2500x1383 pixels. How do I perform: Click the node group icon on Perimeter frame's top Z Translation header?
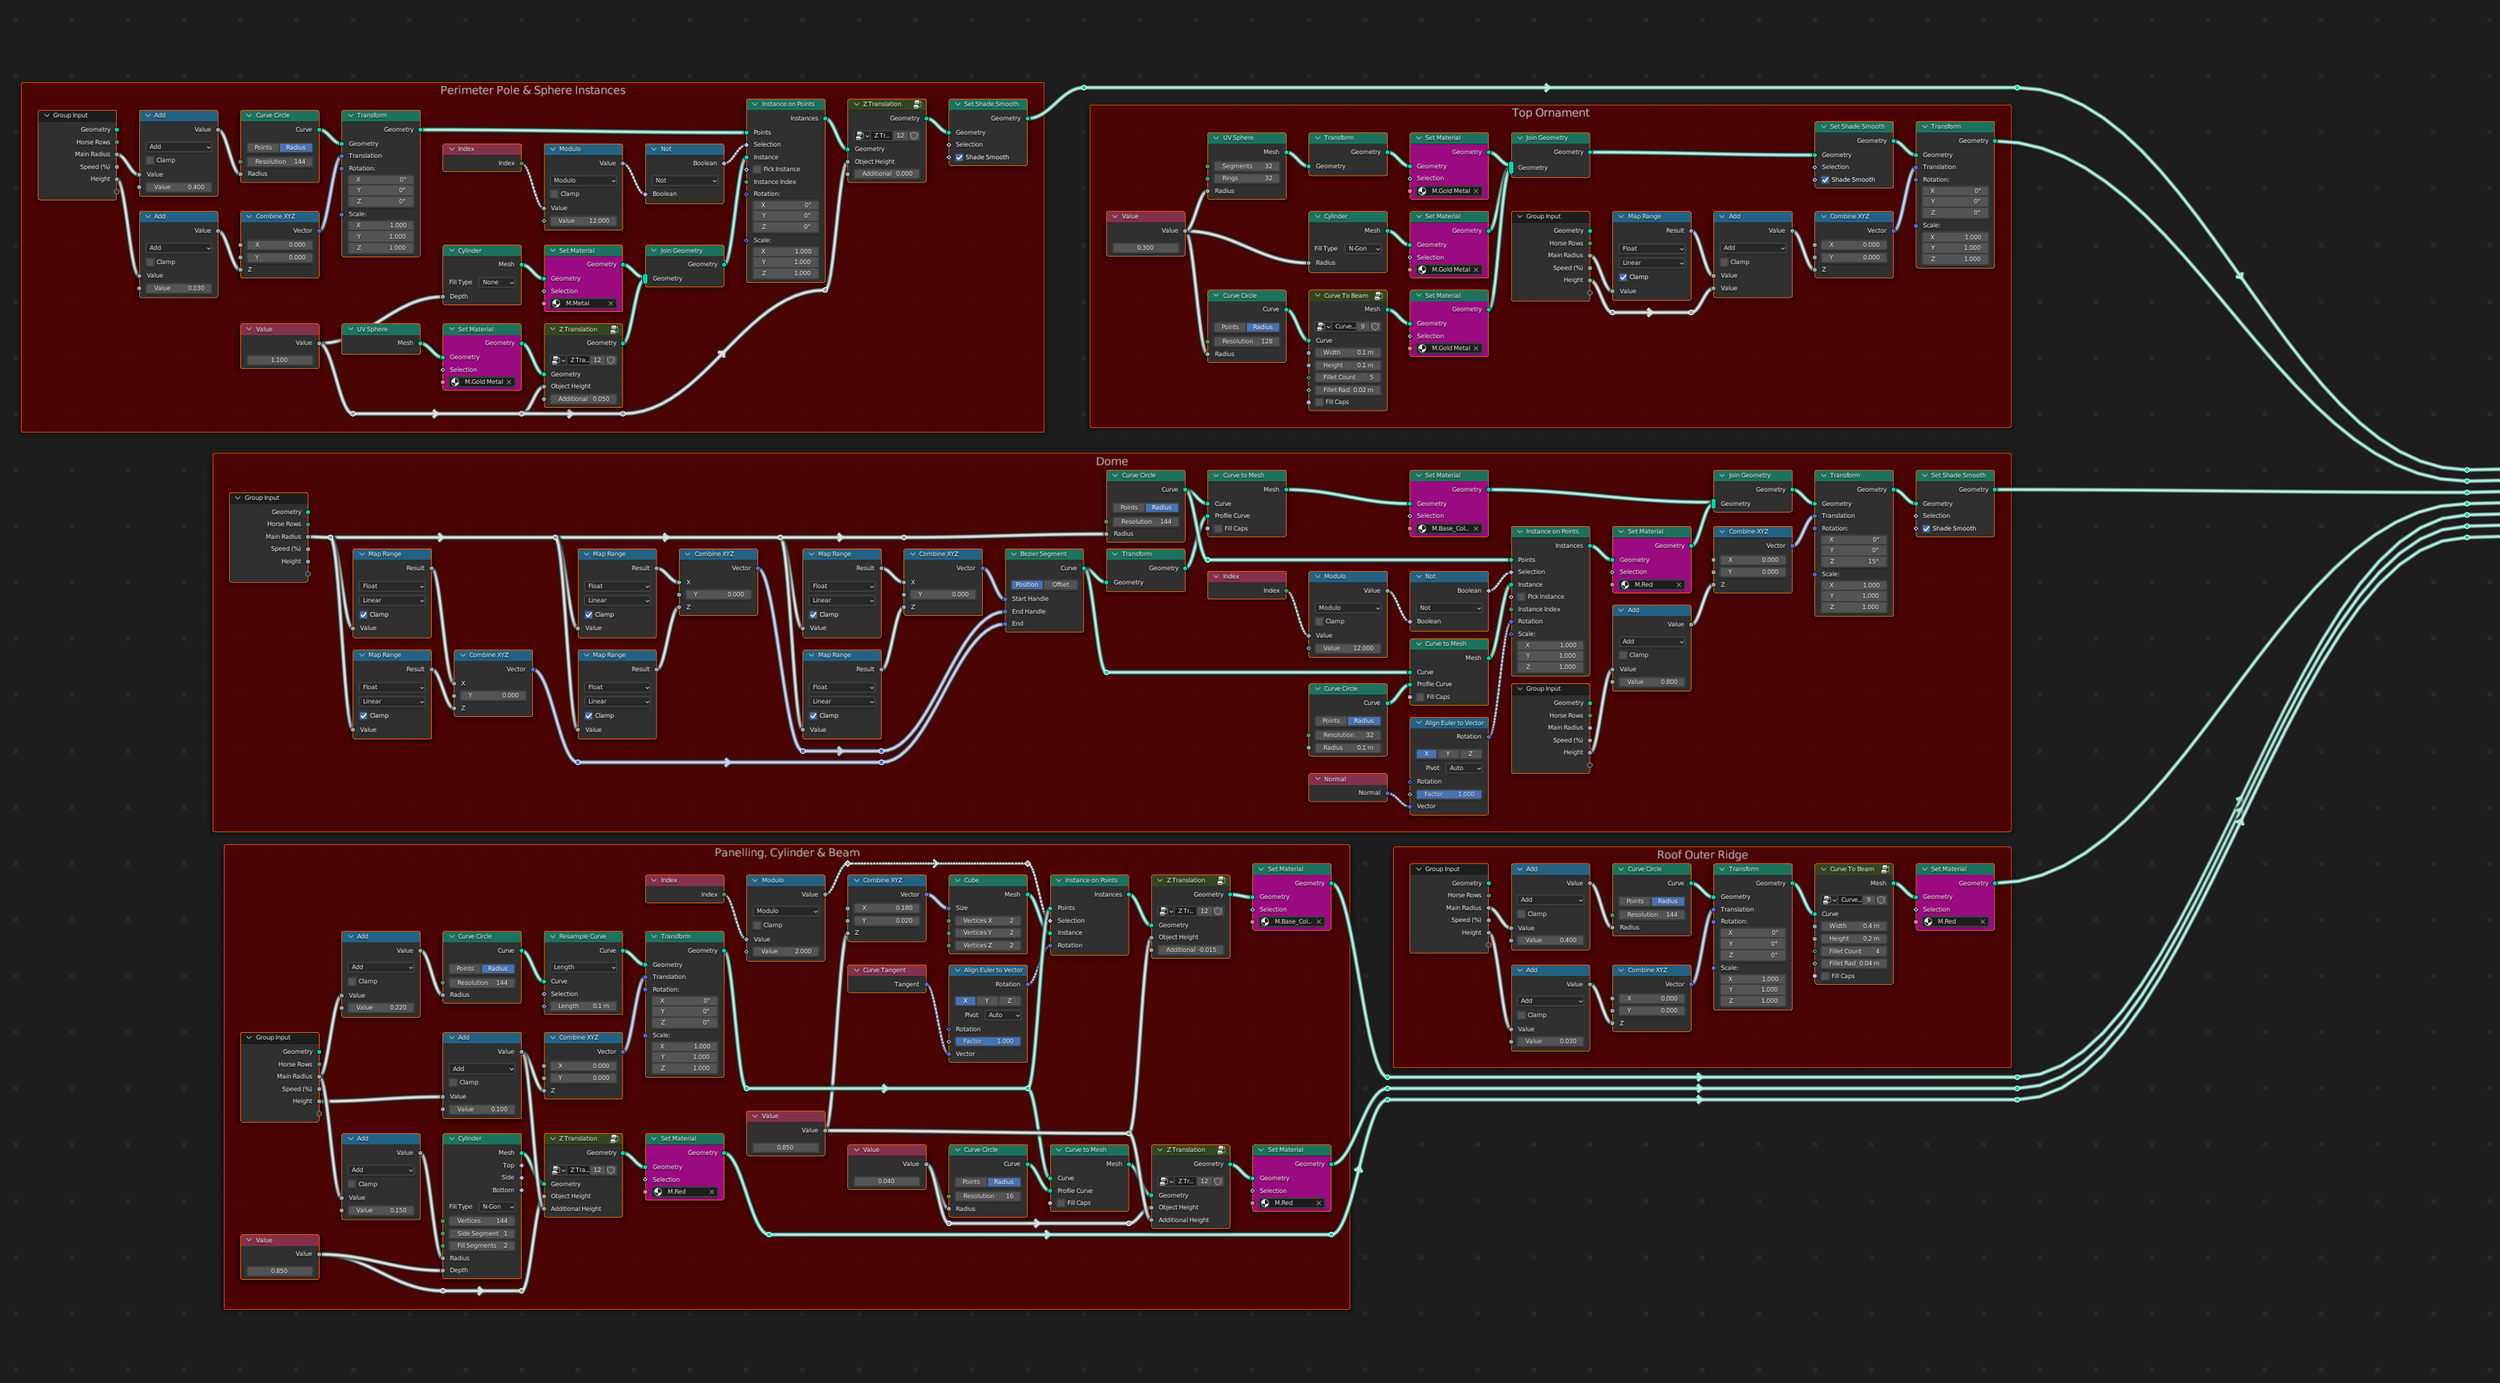[917, 104]
